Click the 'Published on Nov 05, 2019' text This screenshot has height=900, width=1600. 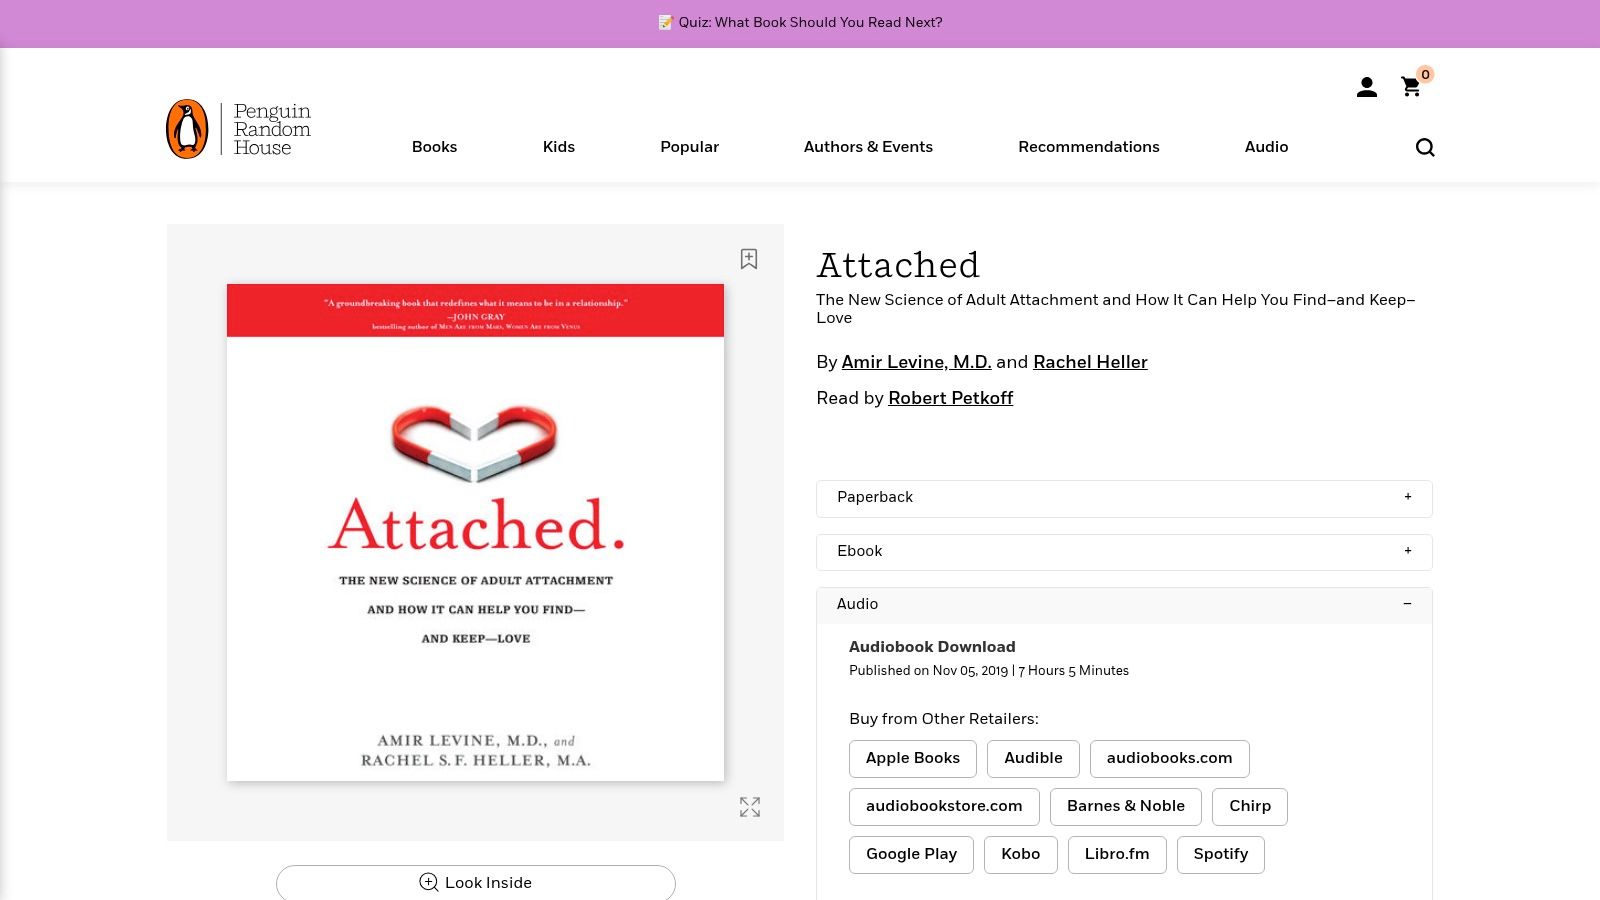tap(929, 671)
